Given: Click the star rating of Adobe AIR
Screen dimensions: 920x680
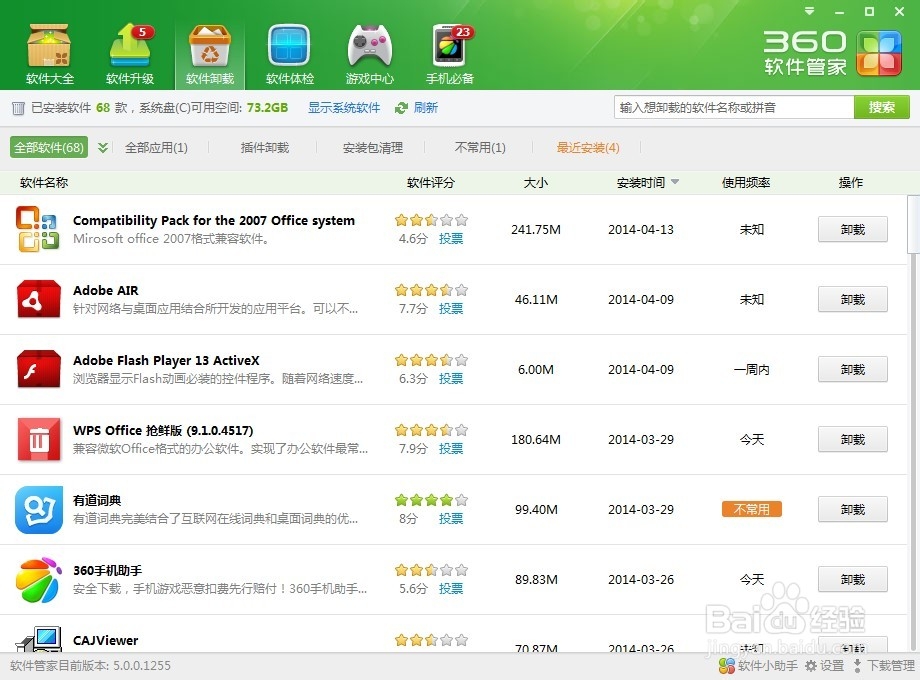Looking at the screenshot, I should (431, 290).
